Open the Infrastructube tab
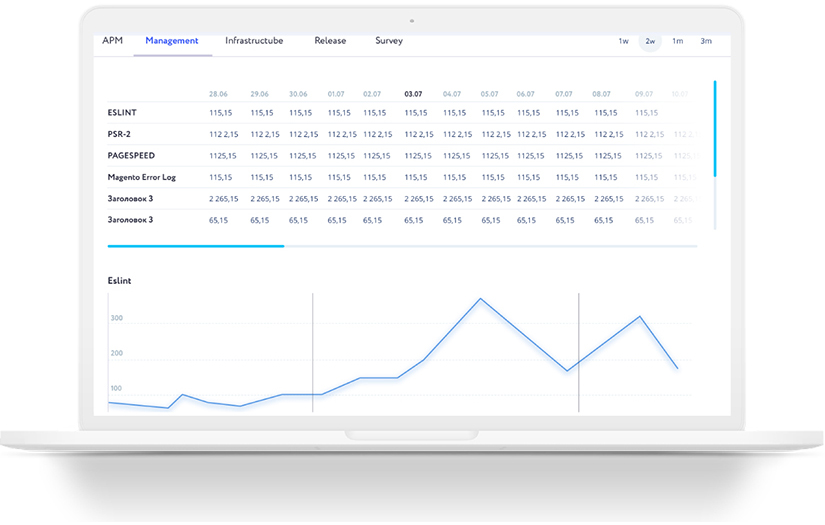This screenshot has height=525, width=825. [254, 41]
